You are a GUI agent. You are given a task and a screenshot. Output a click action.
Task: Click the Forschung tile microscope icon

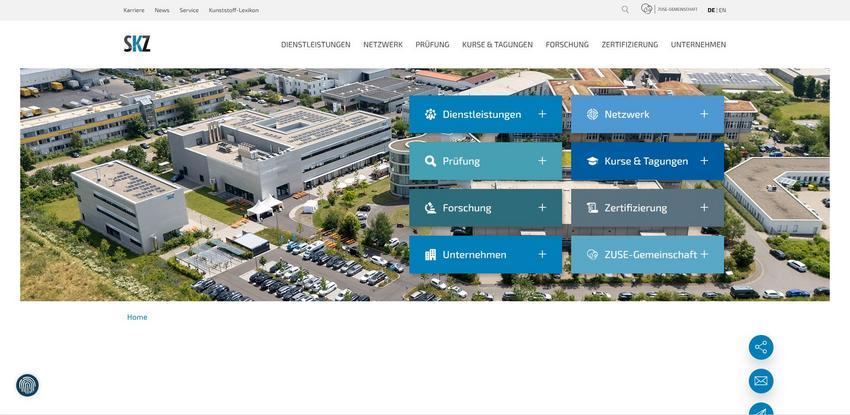[x=430, y=208]
